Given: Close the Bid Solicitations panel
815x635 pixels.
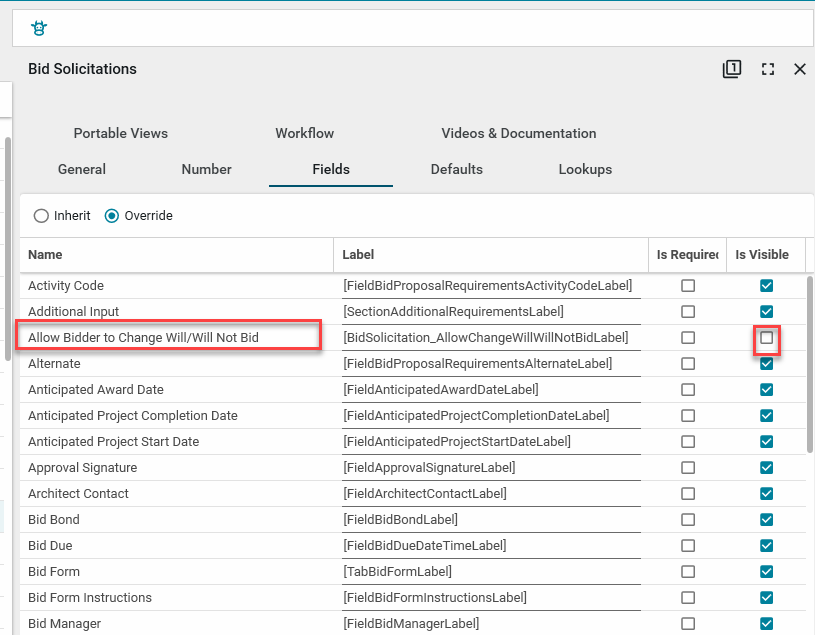Looking at the screenshot, I should (799, 69).
